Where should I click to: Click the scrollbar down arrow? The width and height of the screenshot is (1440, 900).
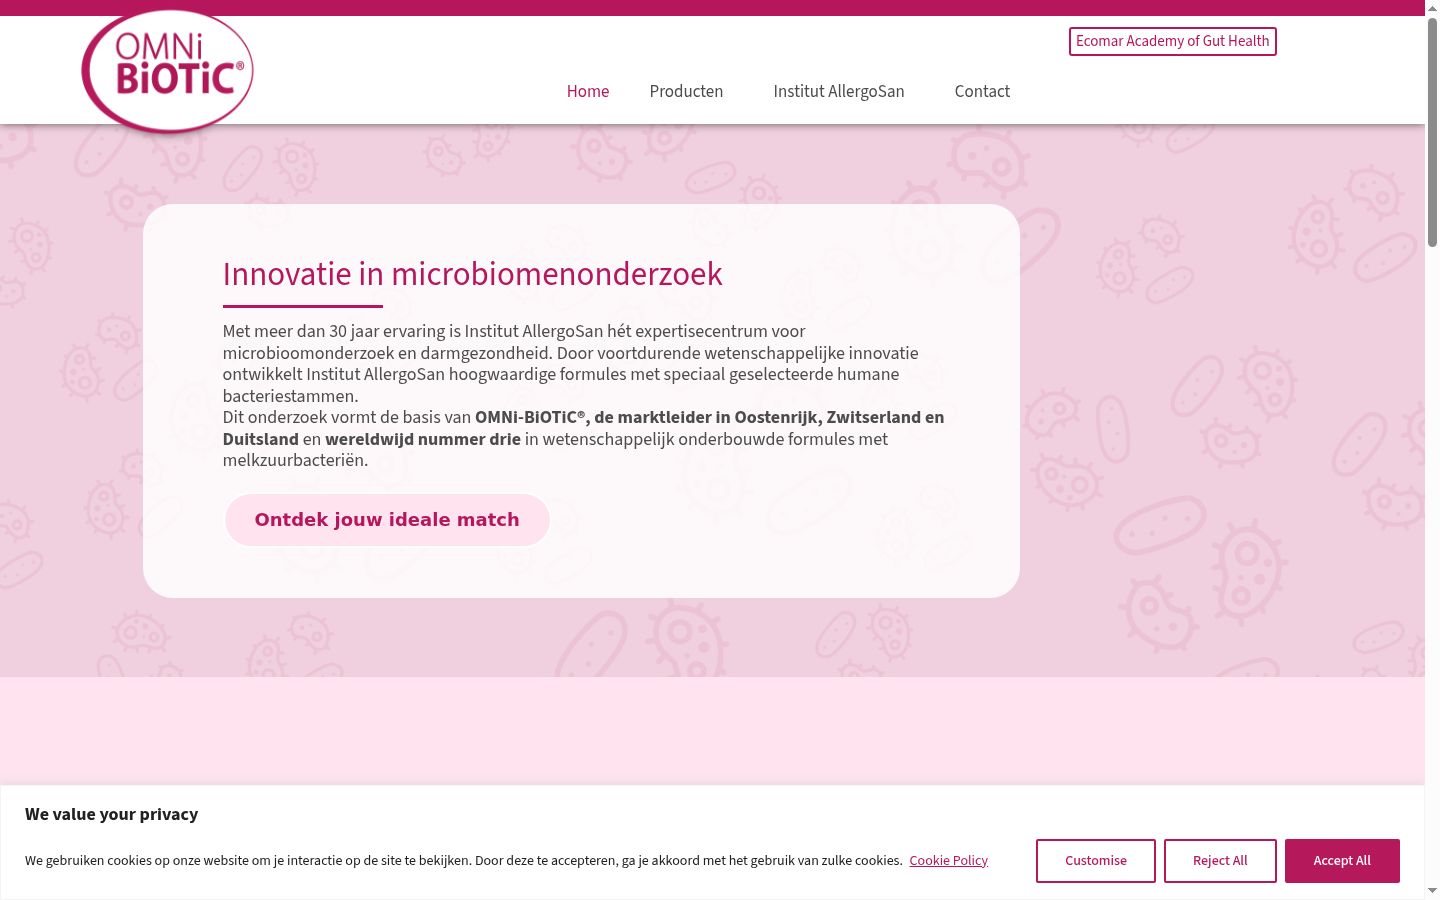click(1432, 891)
